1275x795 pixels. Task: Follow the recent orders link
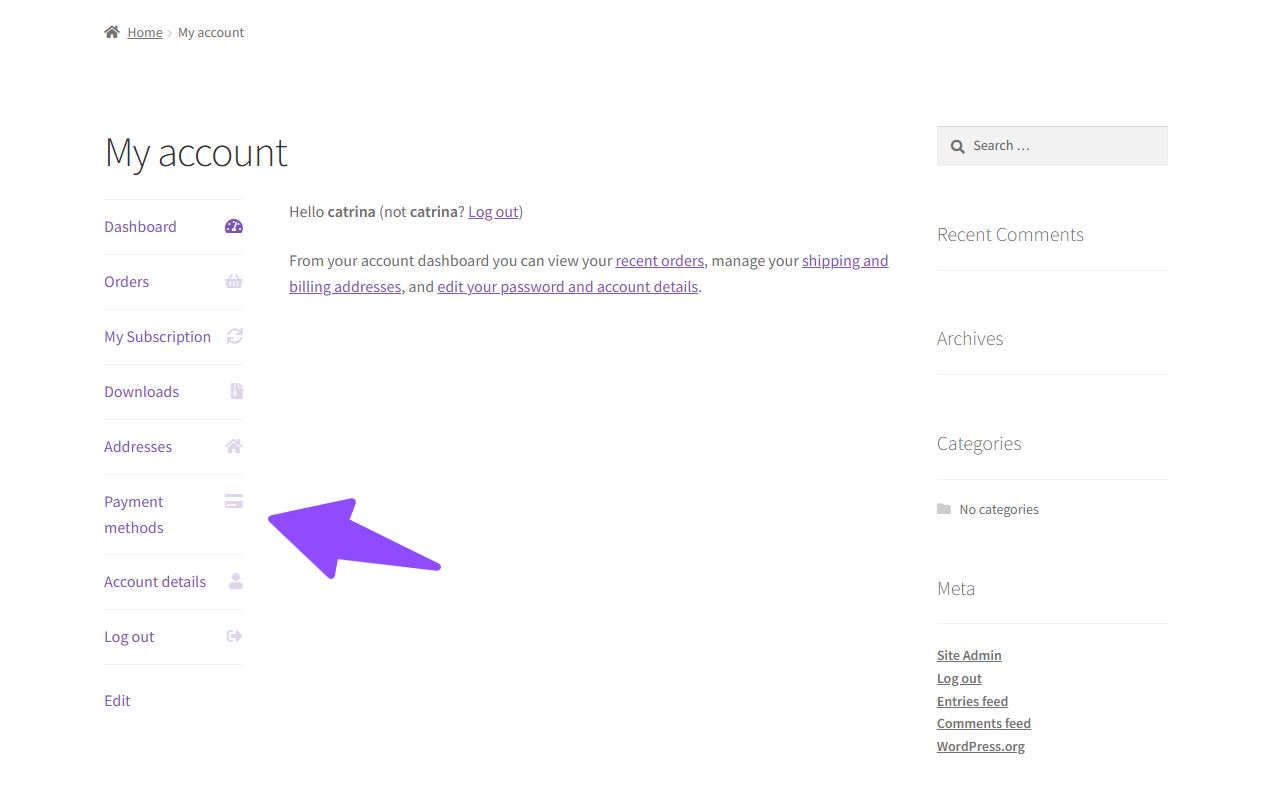pyautogui.click(x=660, y=261)
